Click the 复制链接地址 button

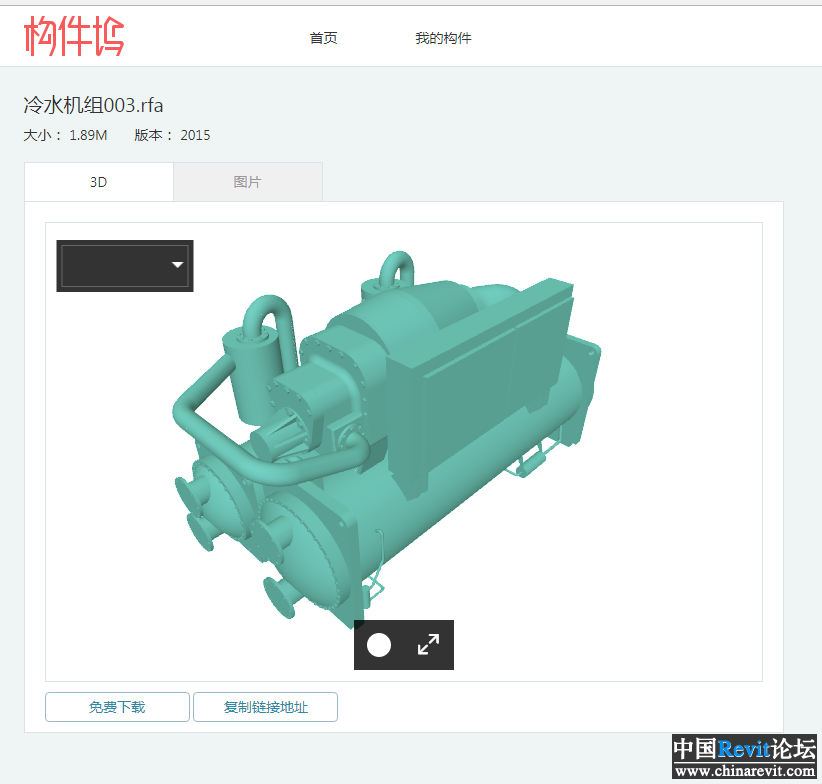[x=265, y=707]
